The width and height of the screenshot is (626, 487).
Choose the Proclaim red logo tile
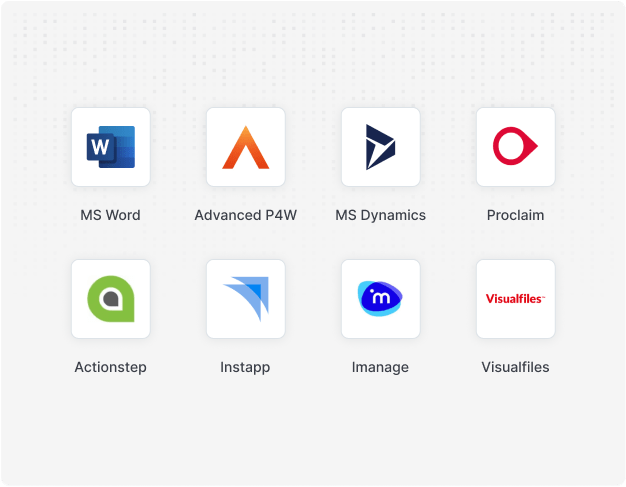515,147
